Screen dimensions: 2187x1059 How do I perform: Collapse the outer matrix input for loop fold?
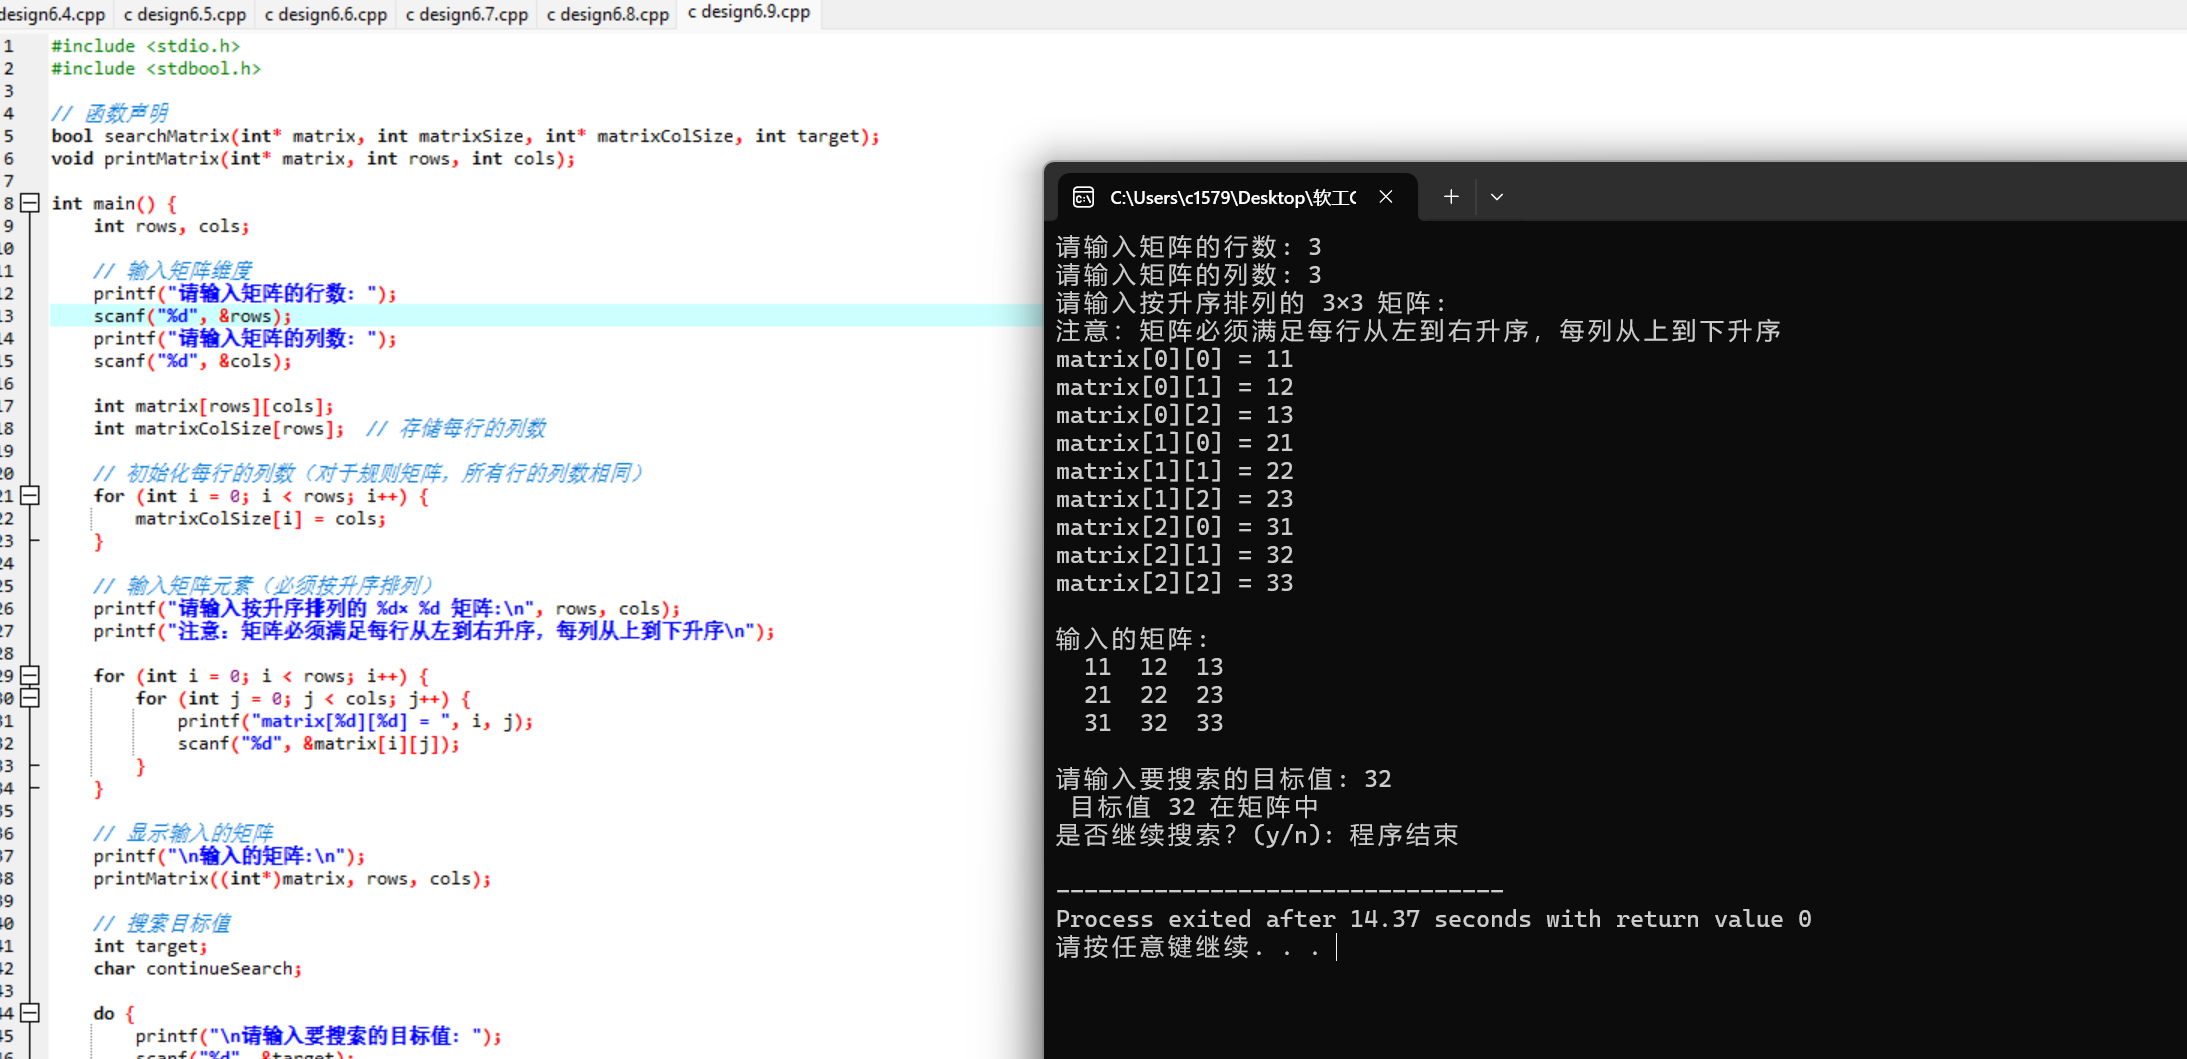(x=30, y=676)
